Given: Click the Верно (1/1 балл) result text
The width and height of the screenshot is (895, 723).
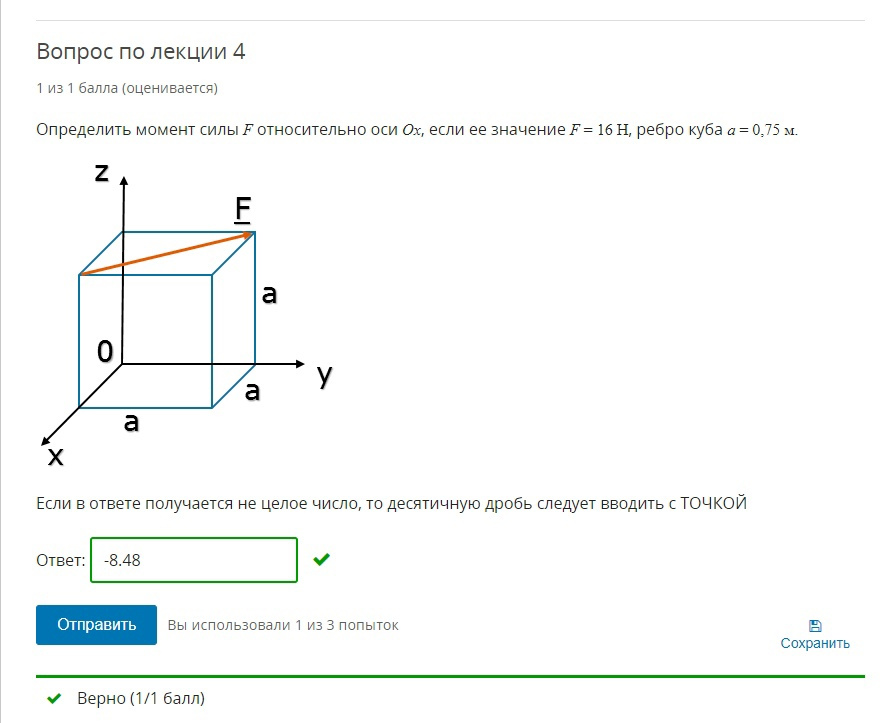Looking at the screenshot, I should [x=141, y=698].
